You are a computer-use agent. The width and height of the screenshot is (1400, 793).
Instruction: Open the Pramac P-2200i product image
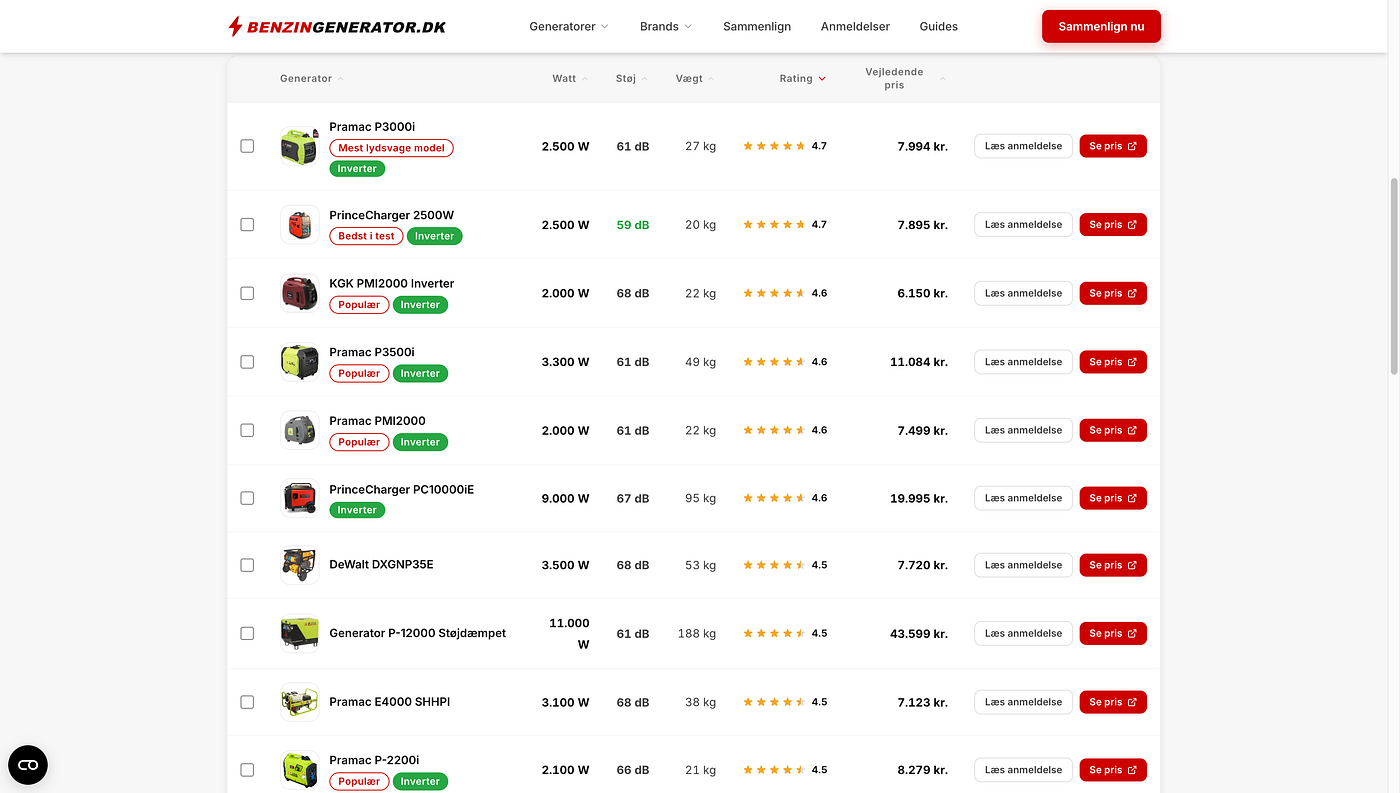[300, 770]
